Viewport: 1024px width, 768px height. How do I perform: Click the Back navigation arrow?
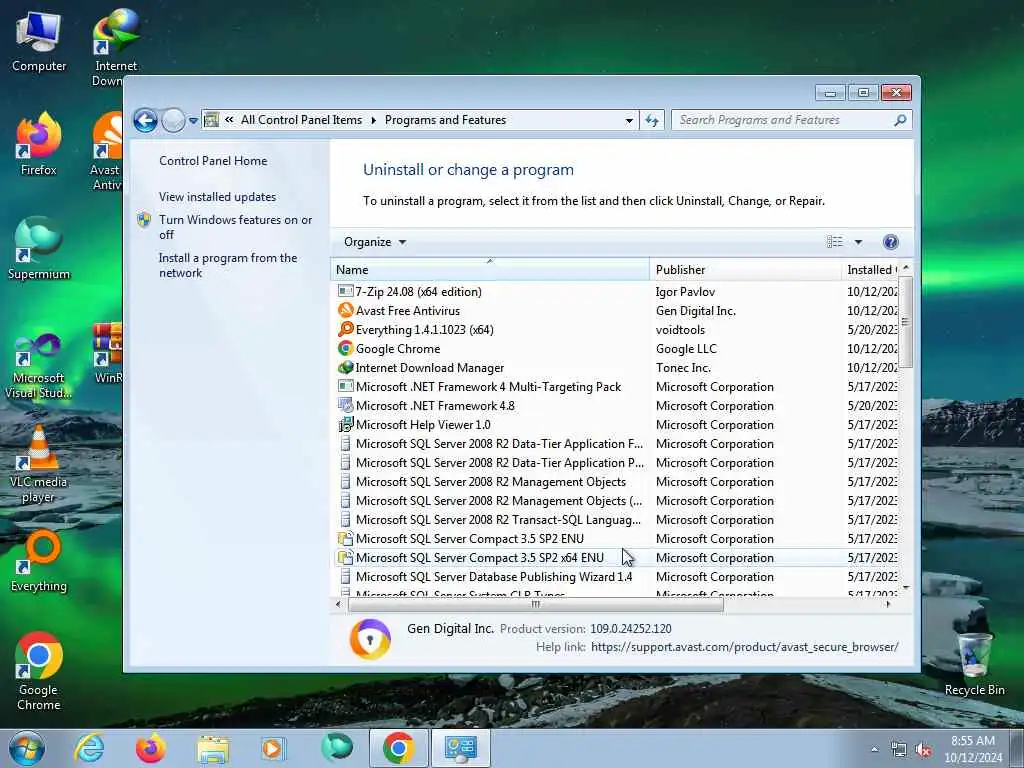pyautogui.click(x=145, y=120)
